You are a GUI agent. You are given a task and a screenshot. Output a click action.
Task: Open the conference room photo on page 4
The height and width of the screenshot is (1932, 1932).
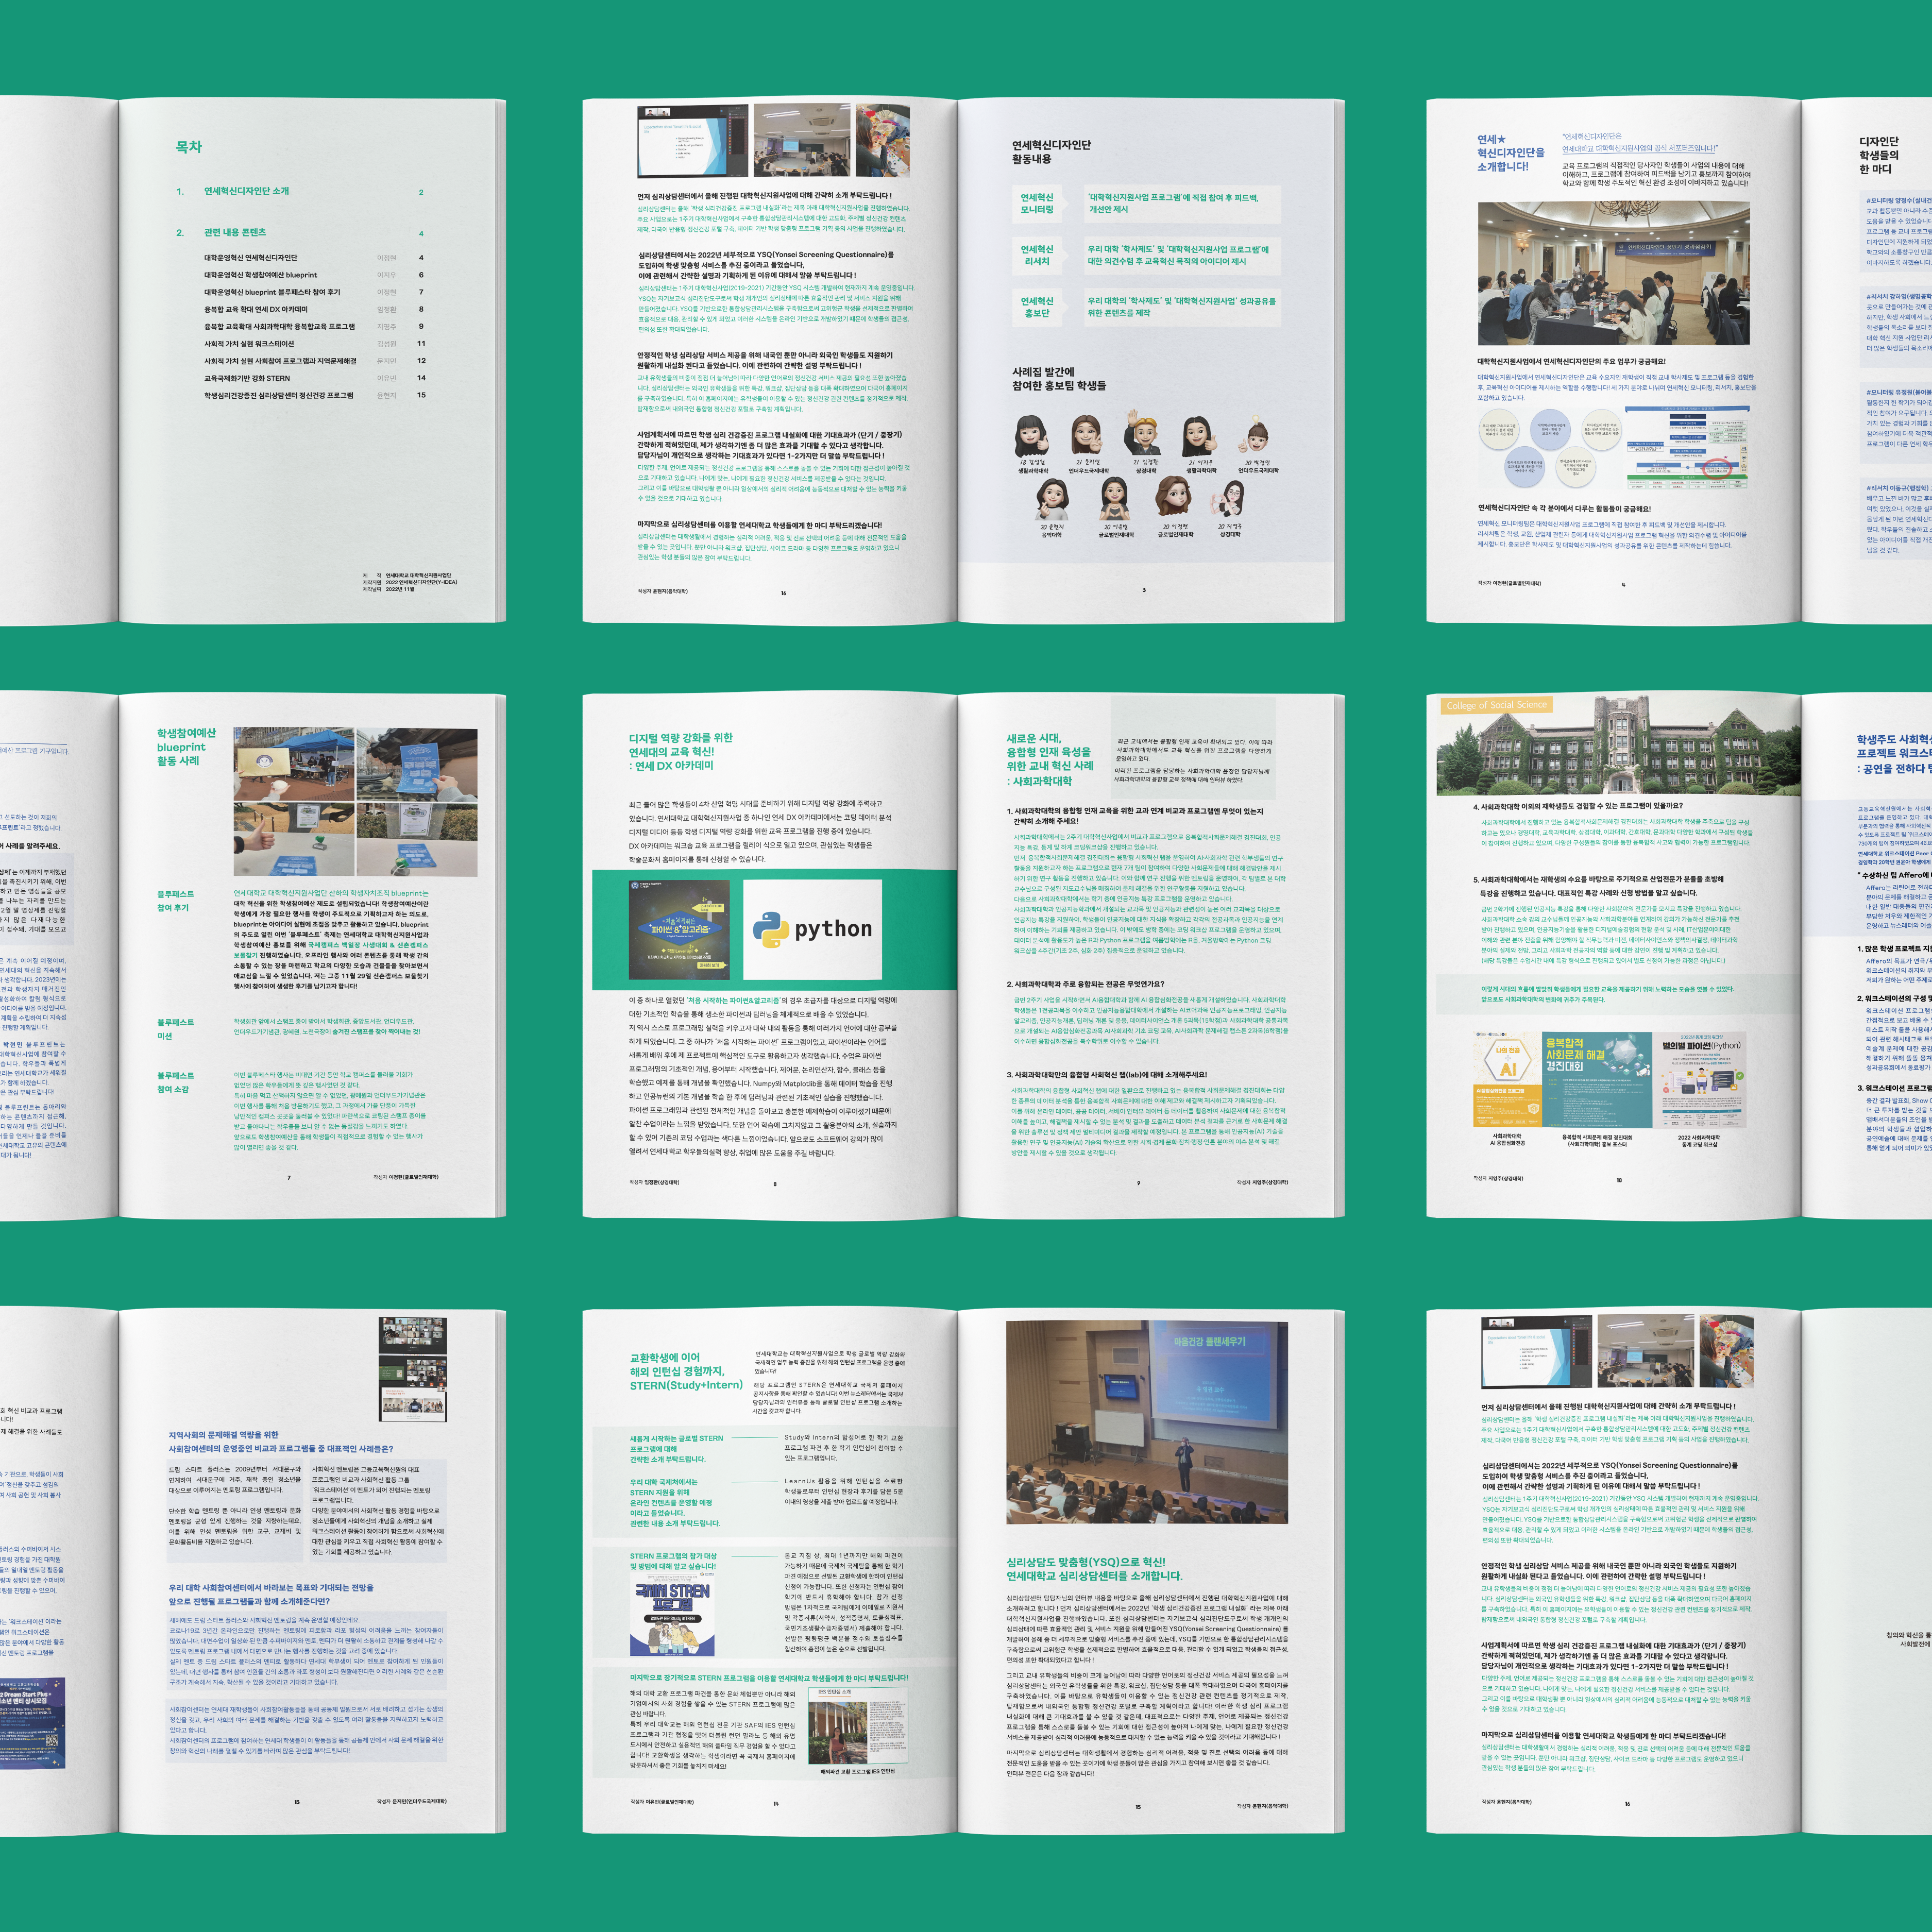point(1614,273)
